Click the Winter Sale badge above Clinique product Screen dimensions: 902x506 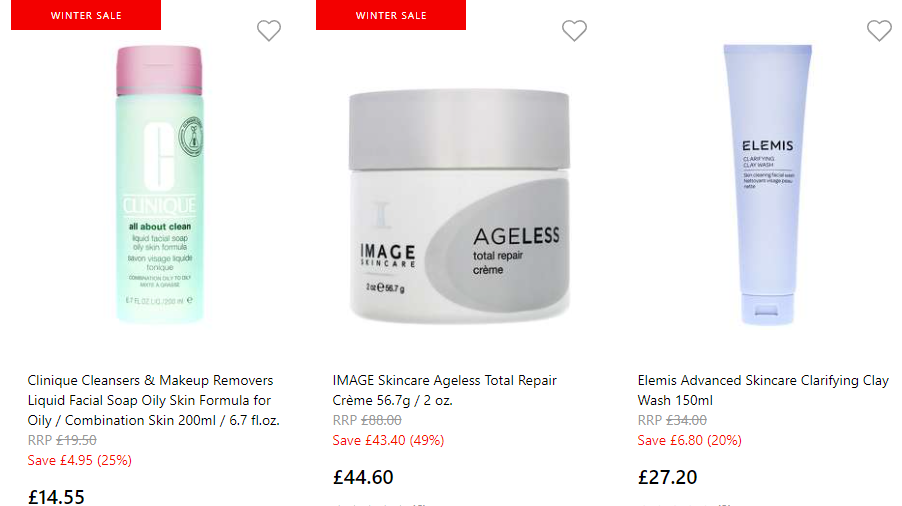[86, 15]
